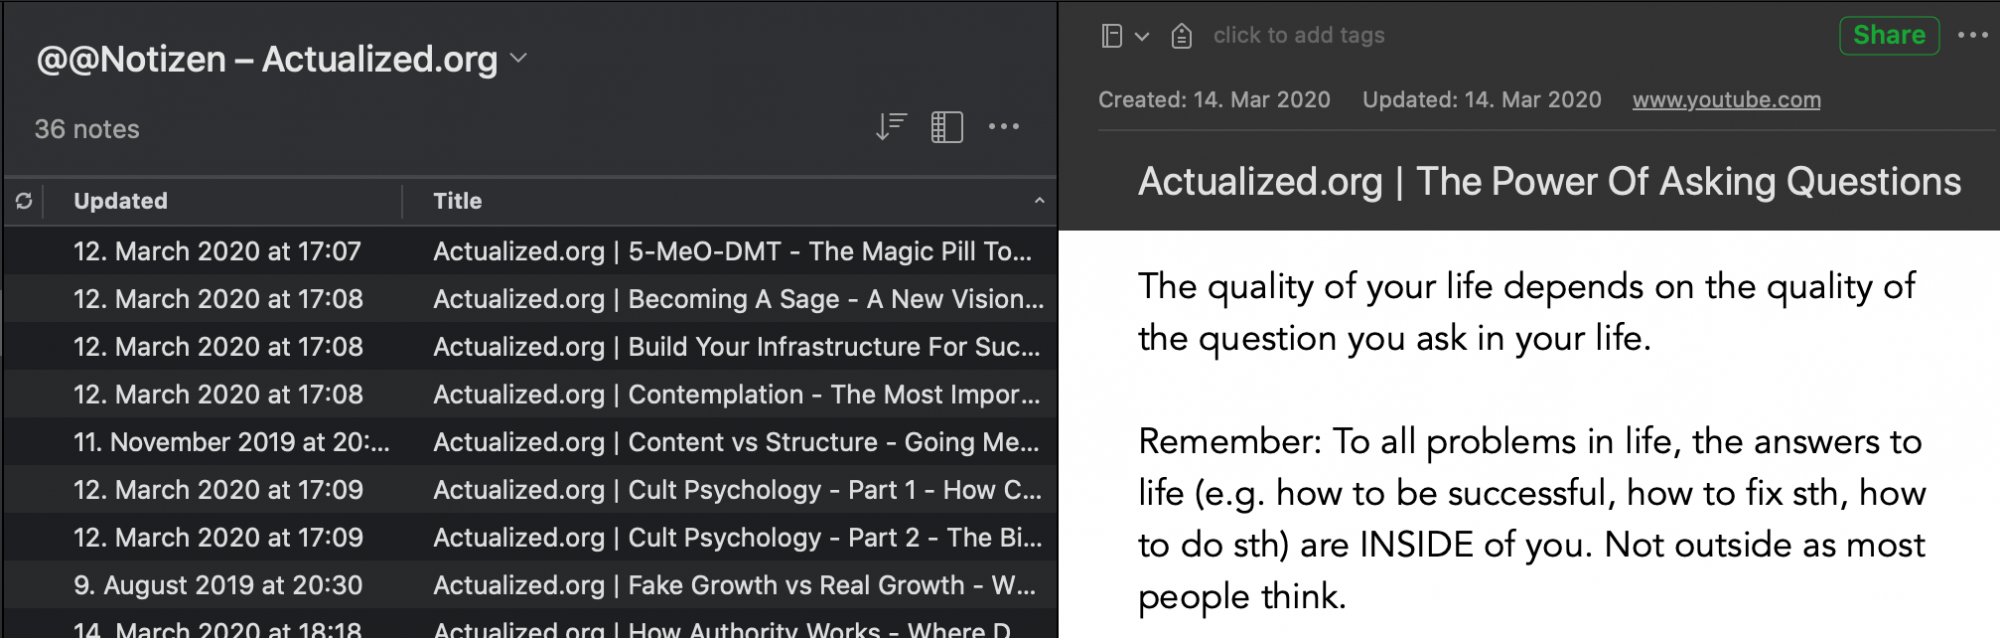2000x638 pixels.
Task: Open the 'How Authority Works' note
Action: (531, 624)
